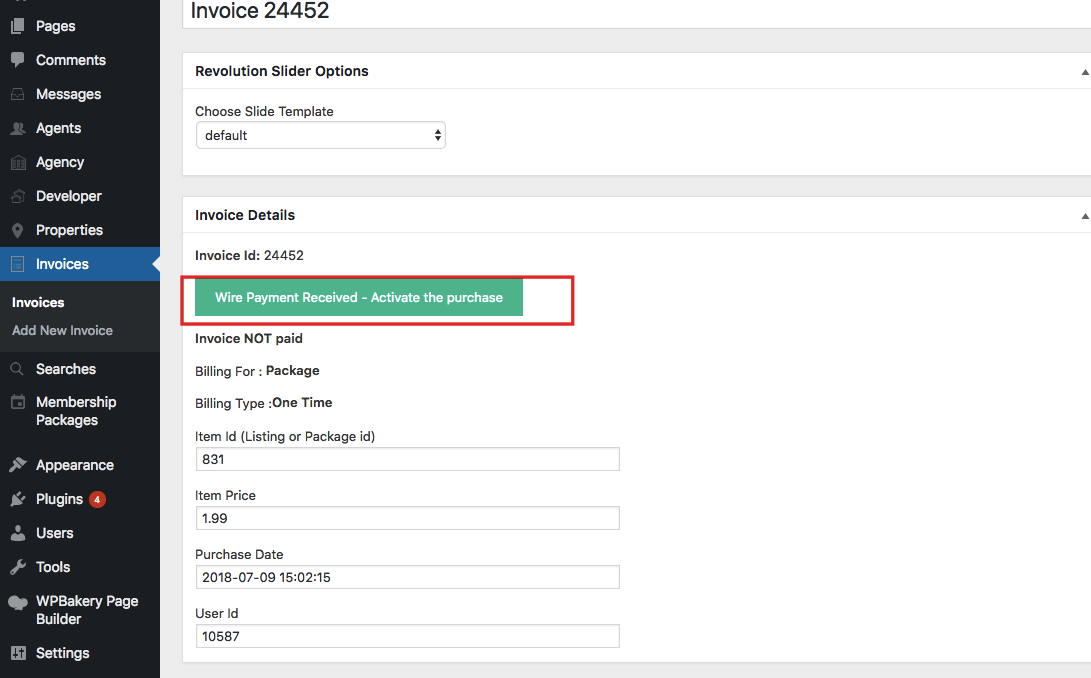This screenshot has width=1091, height=678.
Task: Open the Agents menu
Action: point(58,128)
